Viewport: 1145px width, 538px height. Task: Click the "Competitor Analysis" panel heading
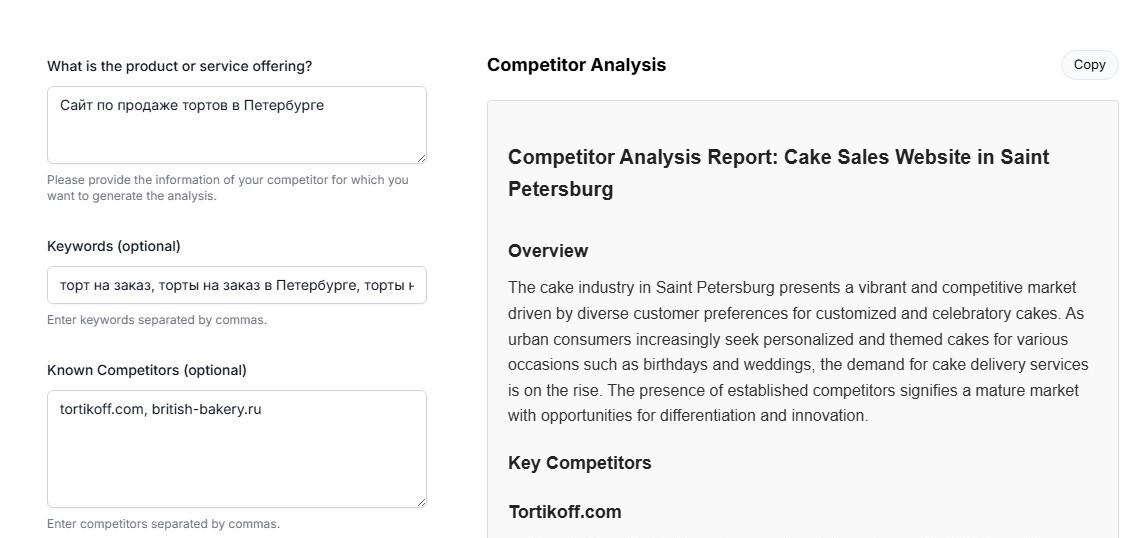(x=576, y=65)
